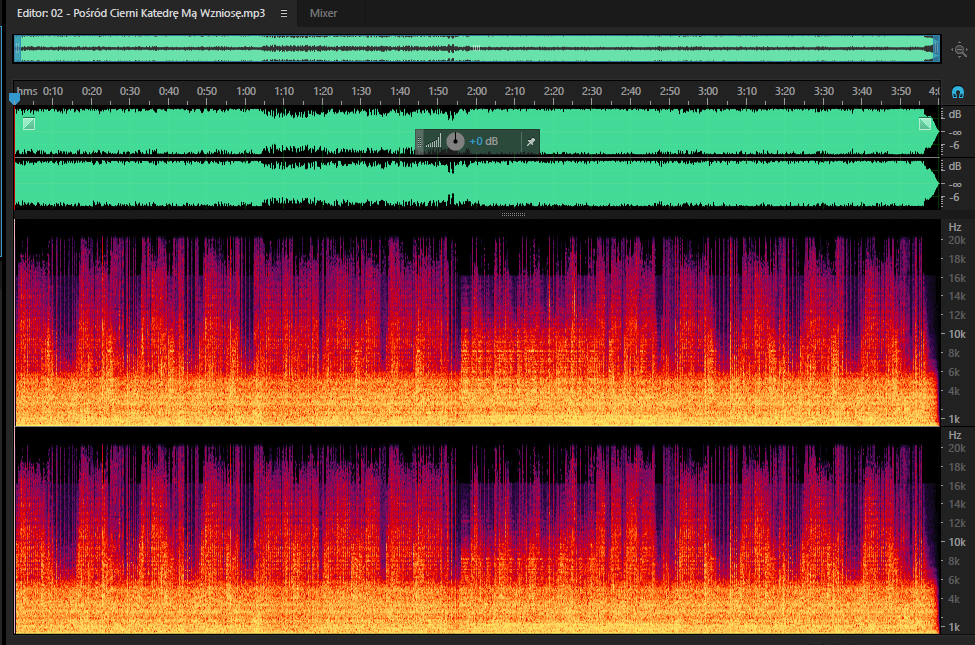Pin the amplitude HUD with the pushpin
Screen dimensions: 975x645
coord(530,142)
